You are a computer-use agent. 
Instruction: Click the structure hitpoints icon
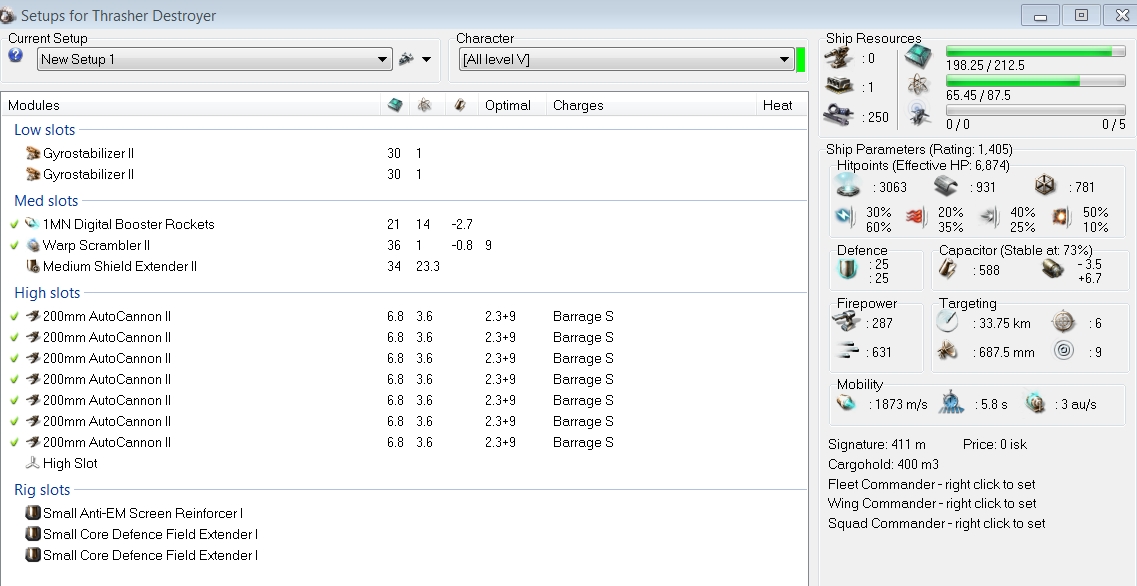tap(1045, 186)
